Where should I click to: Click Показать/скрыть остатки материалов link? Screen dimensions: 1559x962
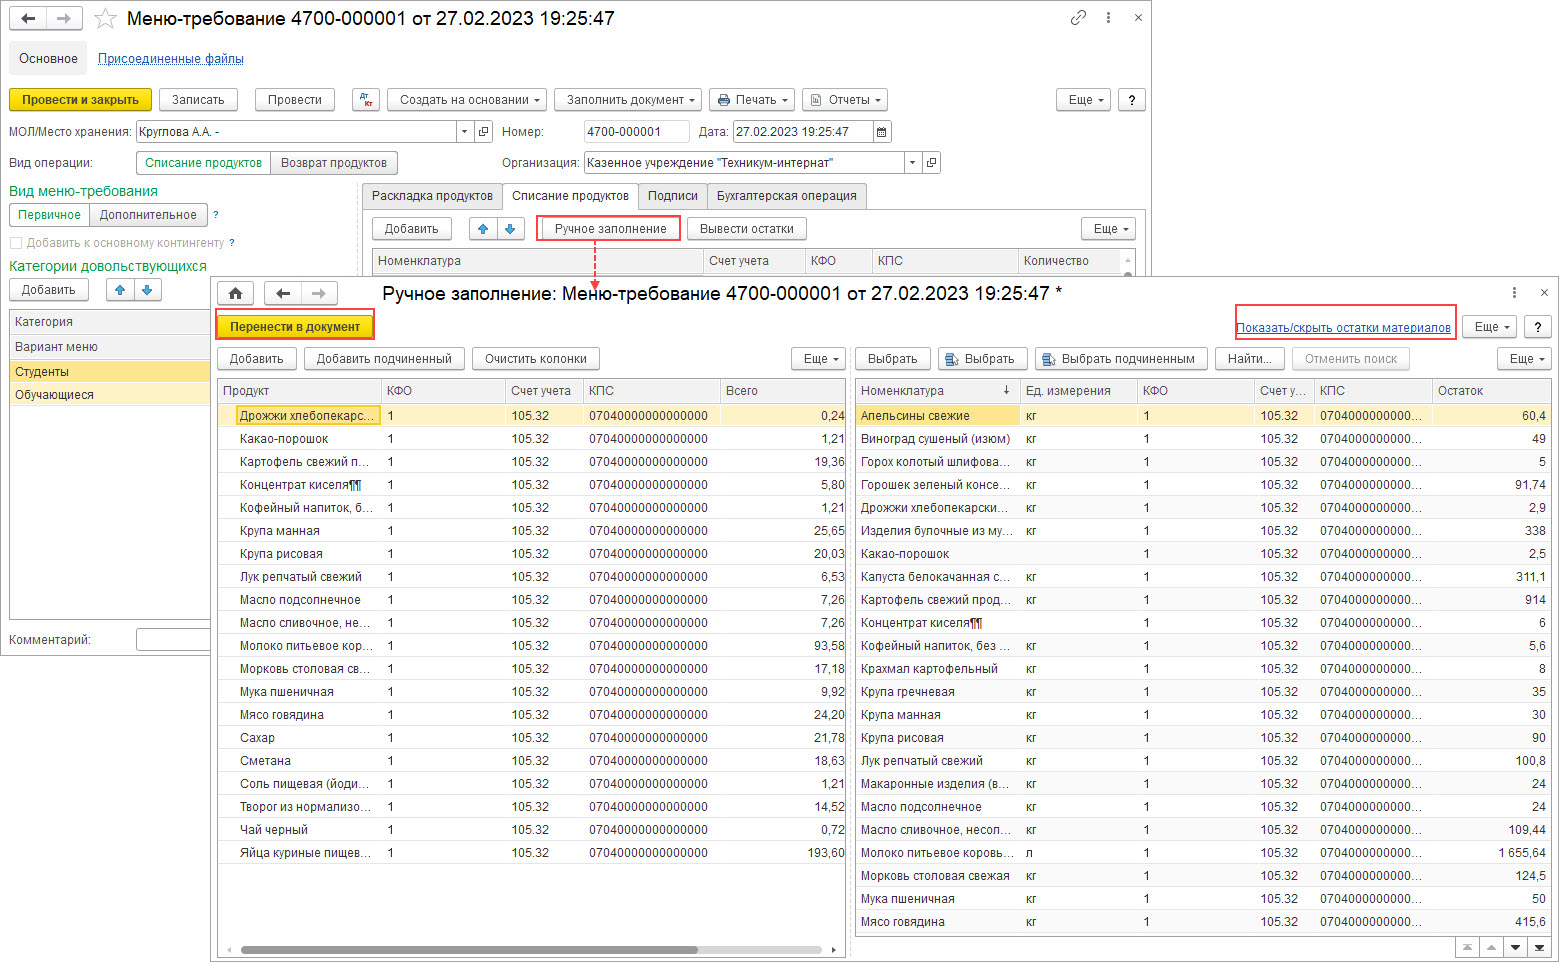(1343, 328)
